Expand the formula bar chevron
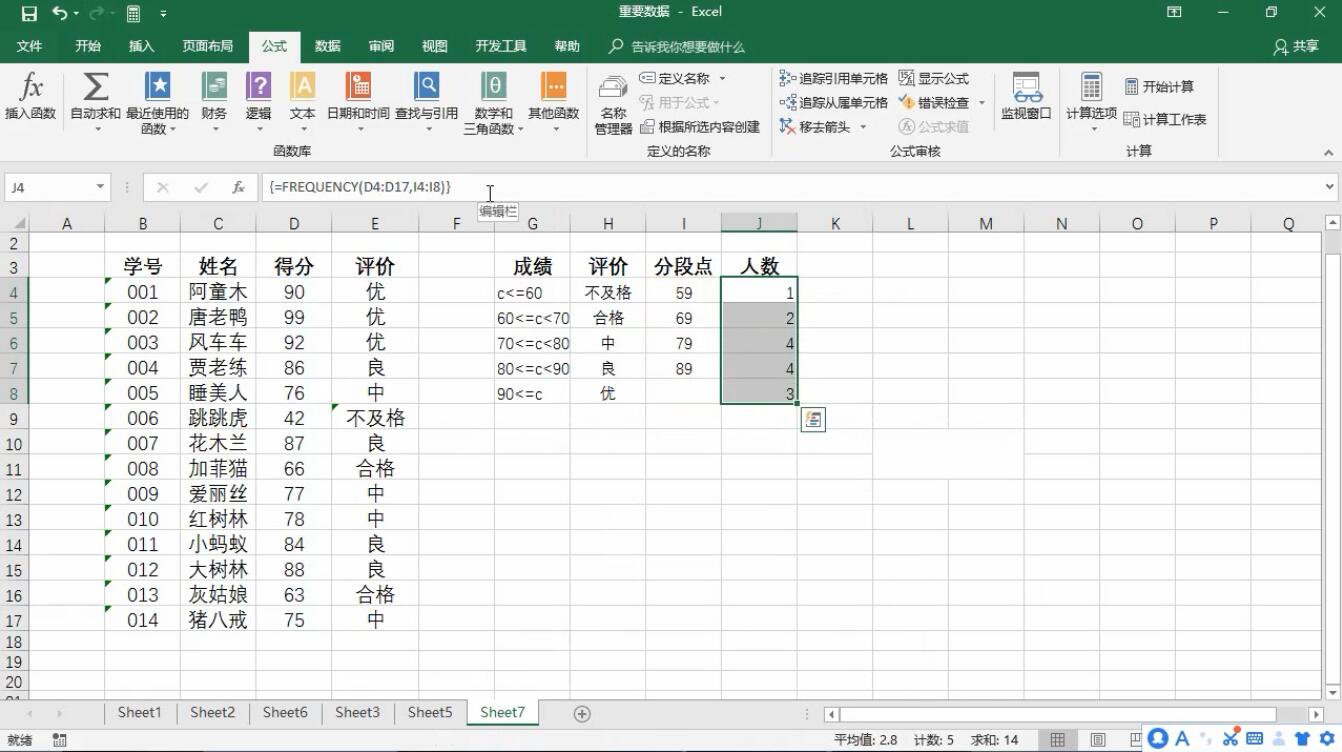Screen dimensions: 1342x752 pyautogui.click(x=1330, y=187)
